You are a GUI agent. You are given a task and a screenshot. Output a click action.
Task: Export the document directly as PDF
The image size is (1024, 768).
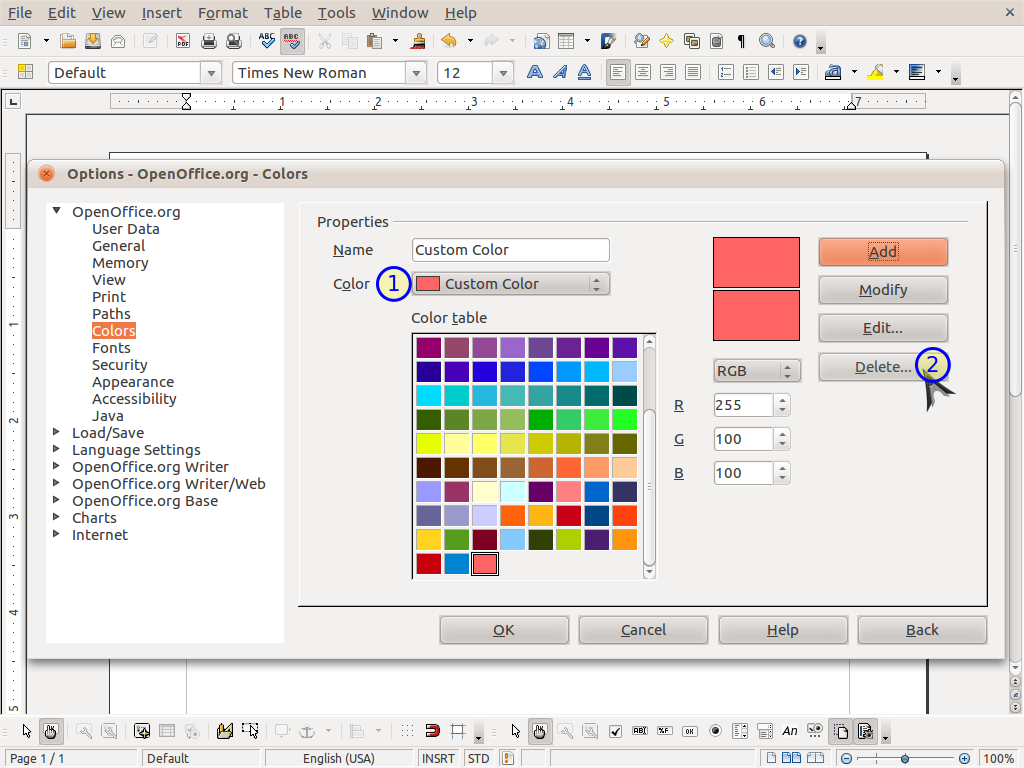pyautogui.click(x=183, y=42)
